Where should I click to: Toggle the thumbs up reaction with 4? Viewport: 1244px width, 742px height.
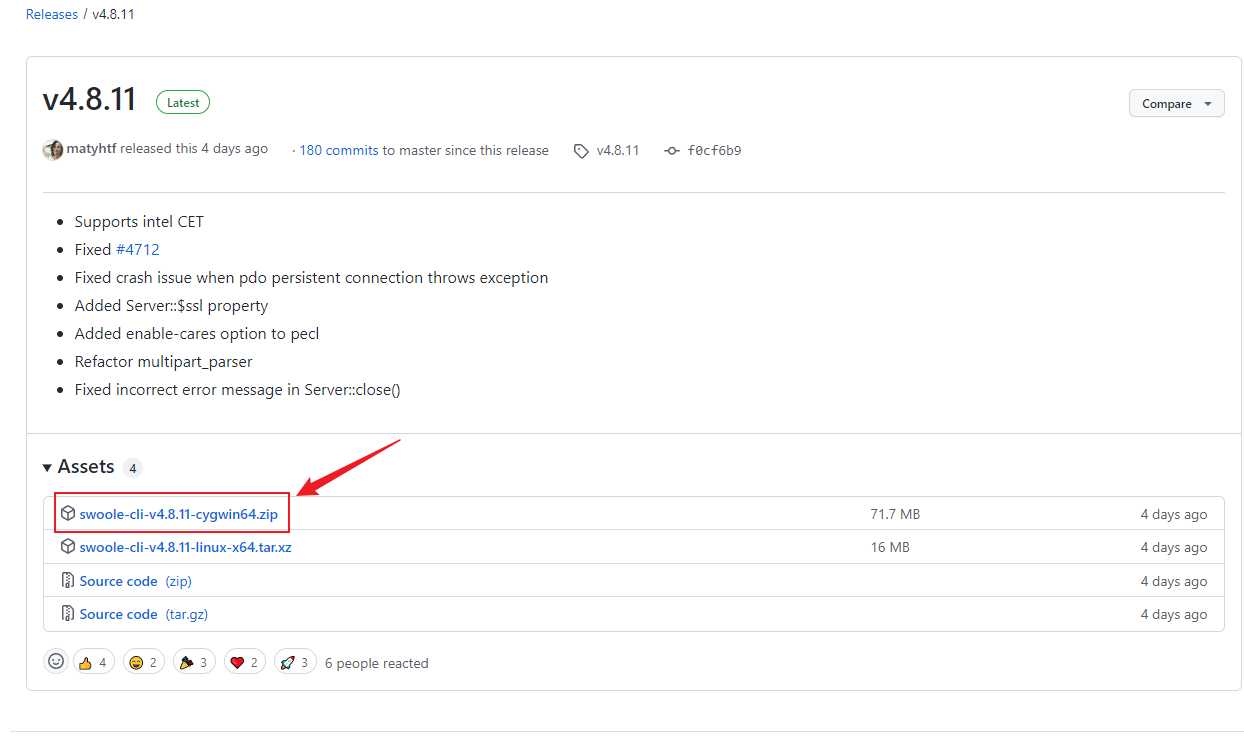tap(92, 662)
